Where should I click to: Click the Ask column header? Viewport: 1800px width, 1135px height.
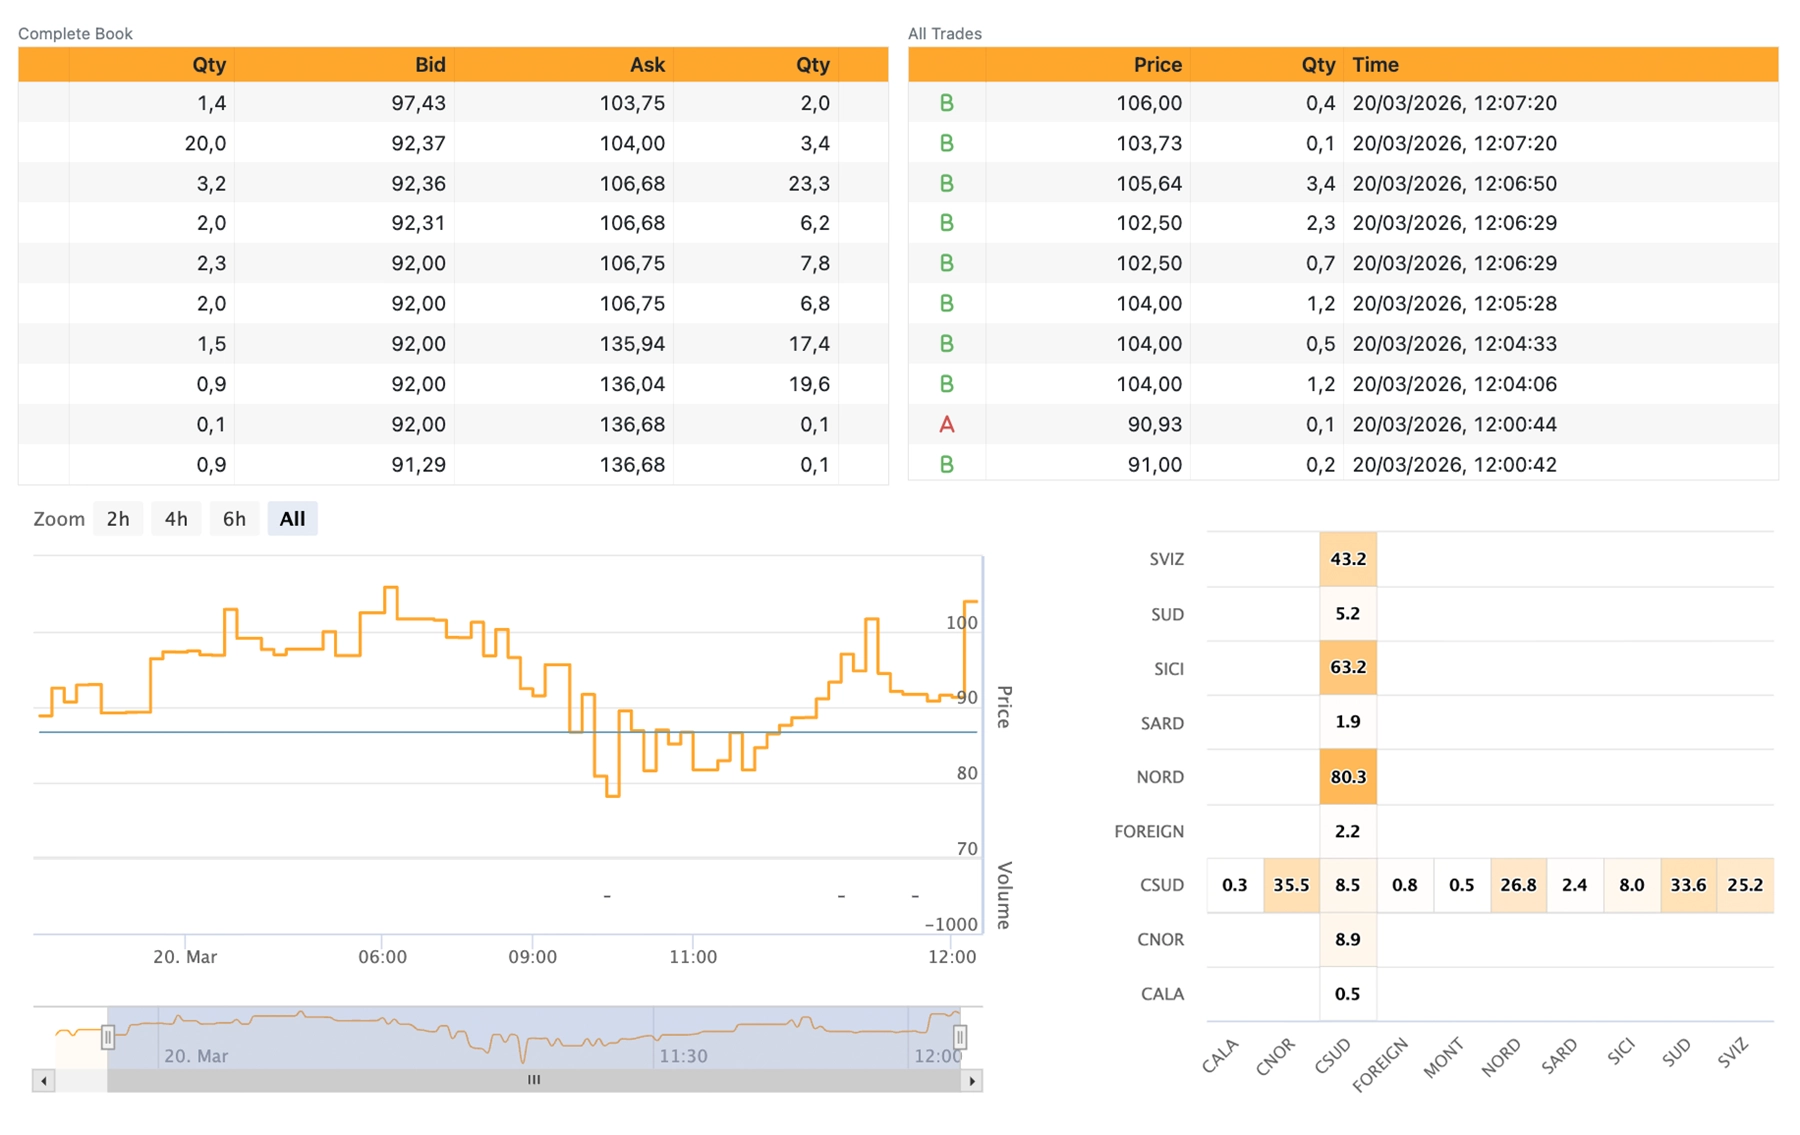pos(647,65)
